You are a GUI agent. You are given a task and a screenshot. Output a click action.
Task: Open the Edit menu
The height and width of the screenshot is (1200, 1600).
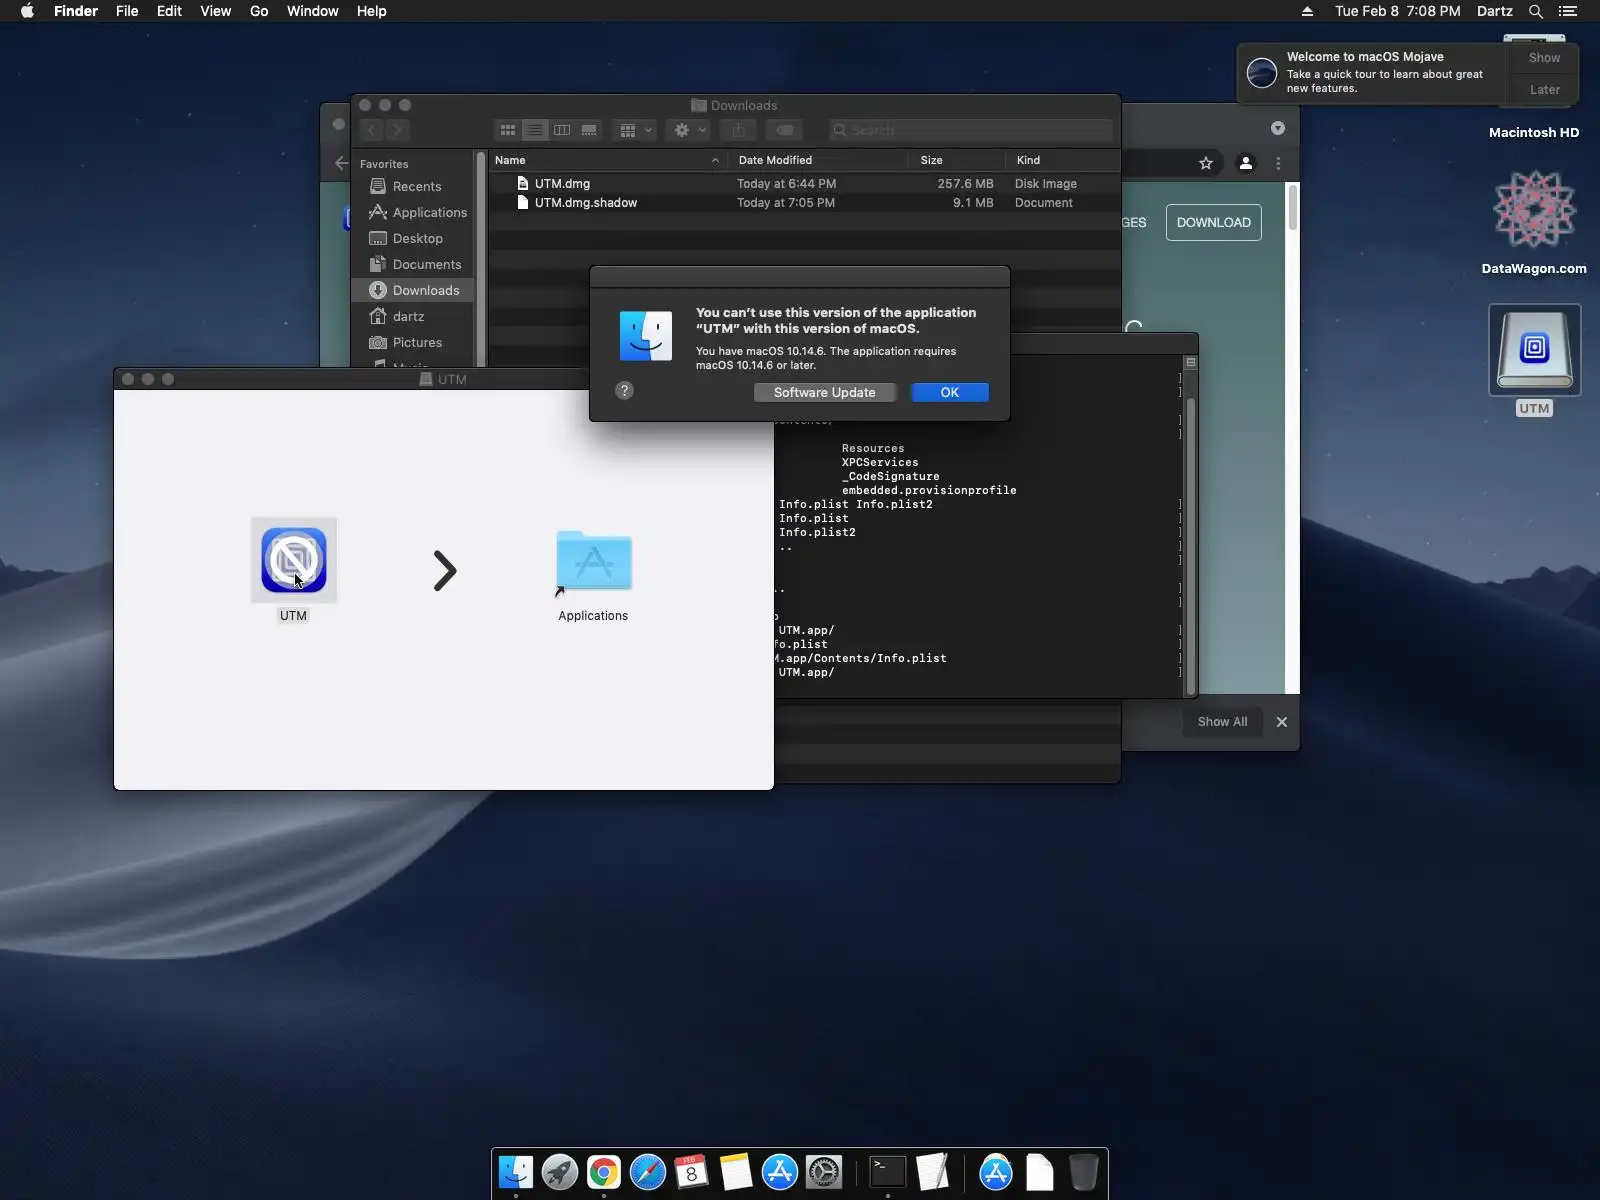point(169,11)
